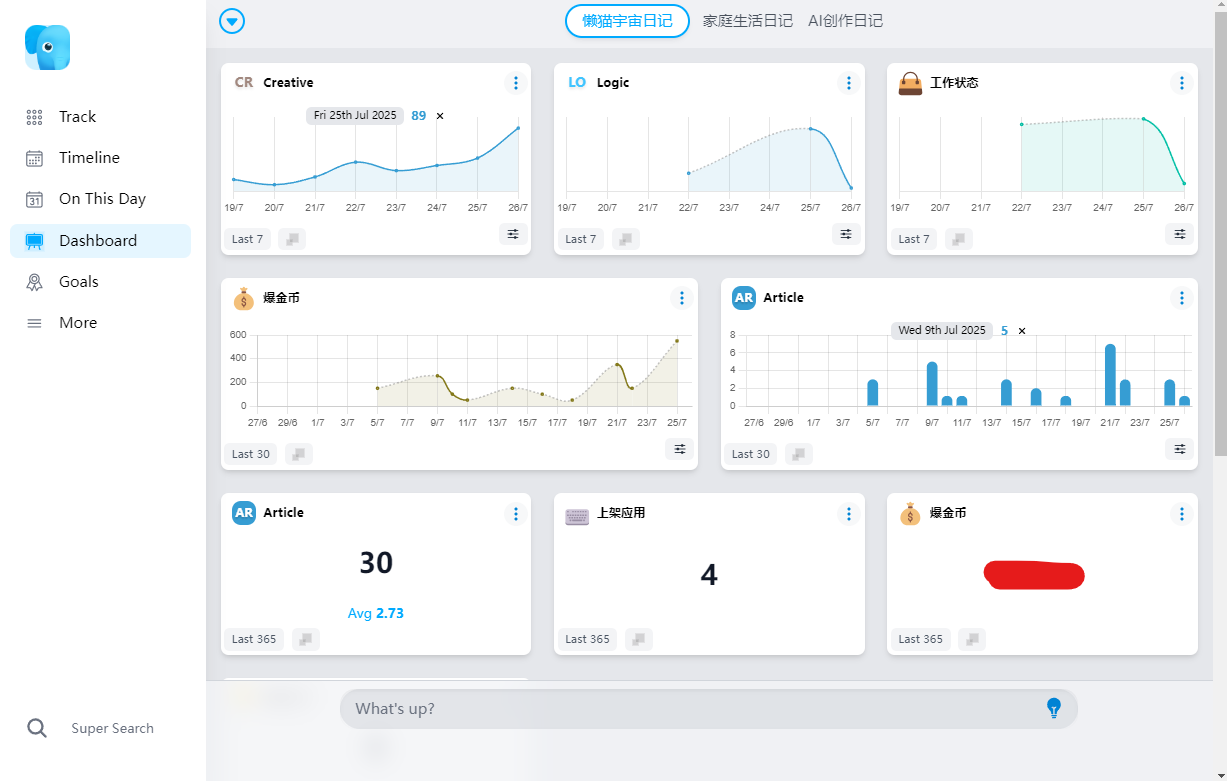Open chart settings sliders on 爆金币 line chart
Image resolution: width=1227 pixels, height=781 pixels.
coord(680,449)
